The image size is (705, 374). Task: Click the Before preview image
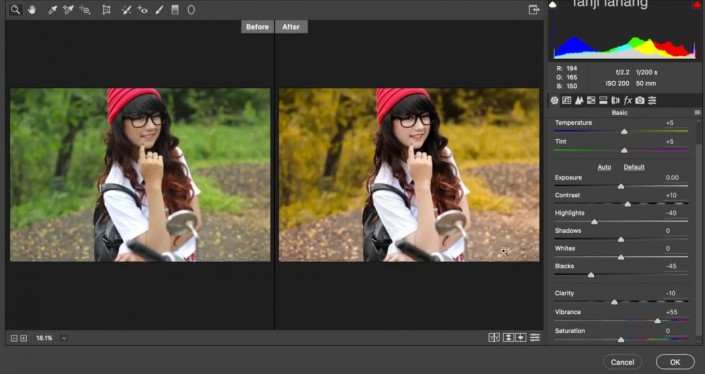click(x=140, y=174)
